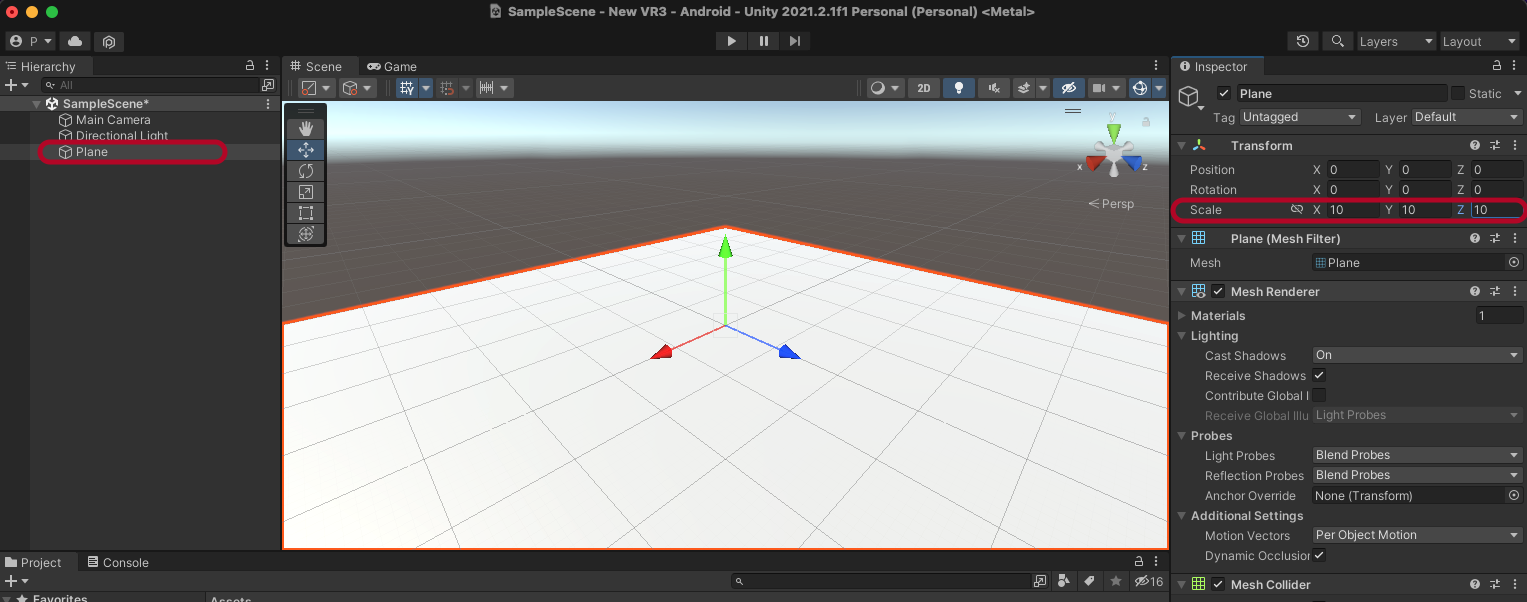Toggle pivot/center handle position
Viewport: 1527px width, 602px height.
316,88
